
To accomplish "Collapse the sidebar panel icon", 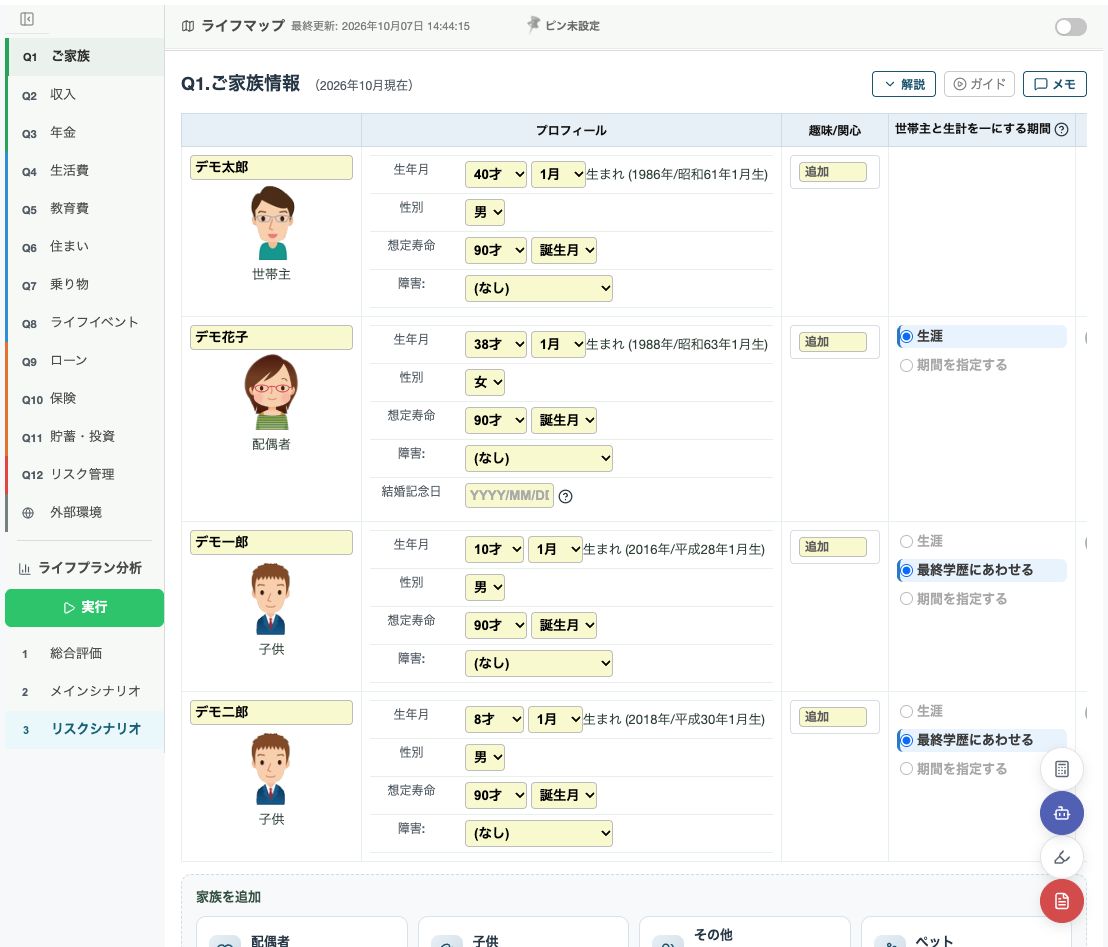I will [27, 19].
